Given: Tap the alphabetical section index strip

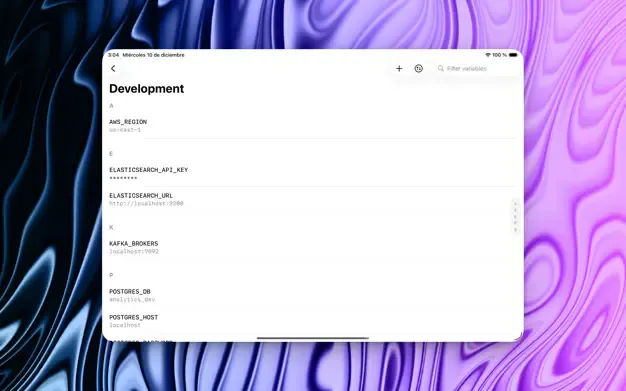Looking at the screenshot, I should pos(515,216).
